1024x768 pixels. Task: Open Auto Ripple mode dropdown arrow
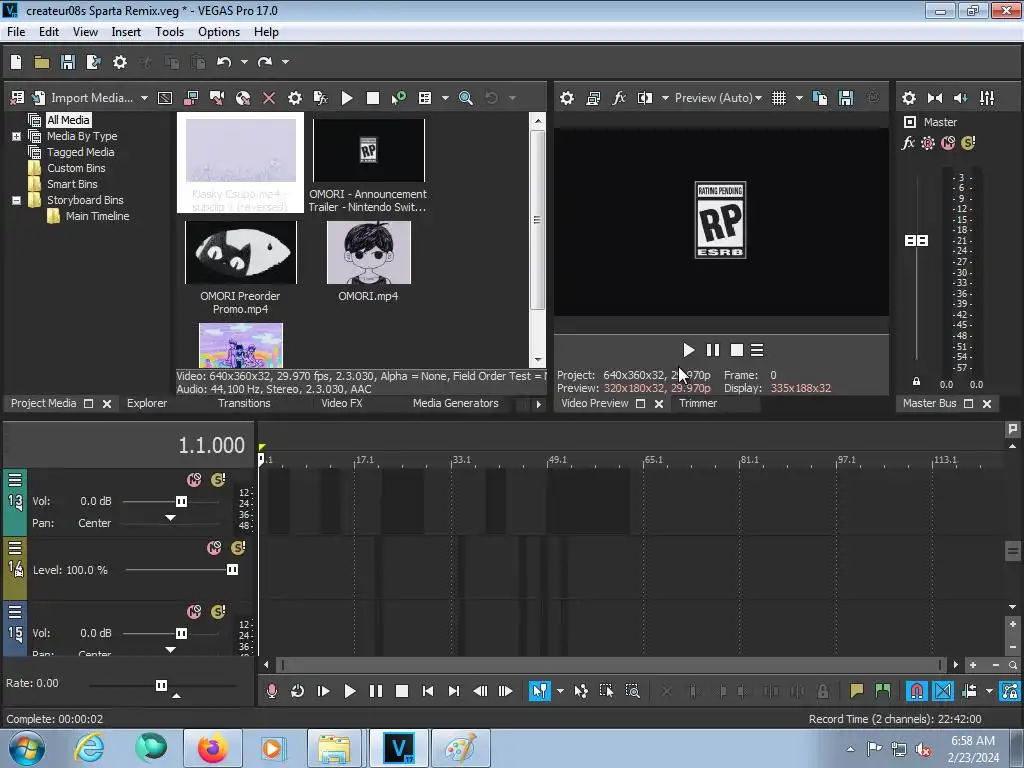point(989,691)
